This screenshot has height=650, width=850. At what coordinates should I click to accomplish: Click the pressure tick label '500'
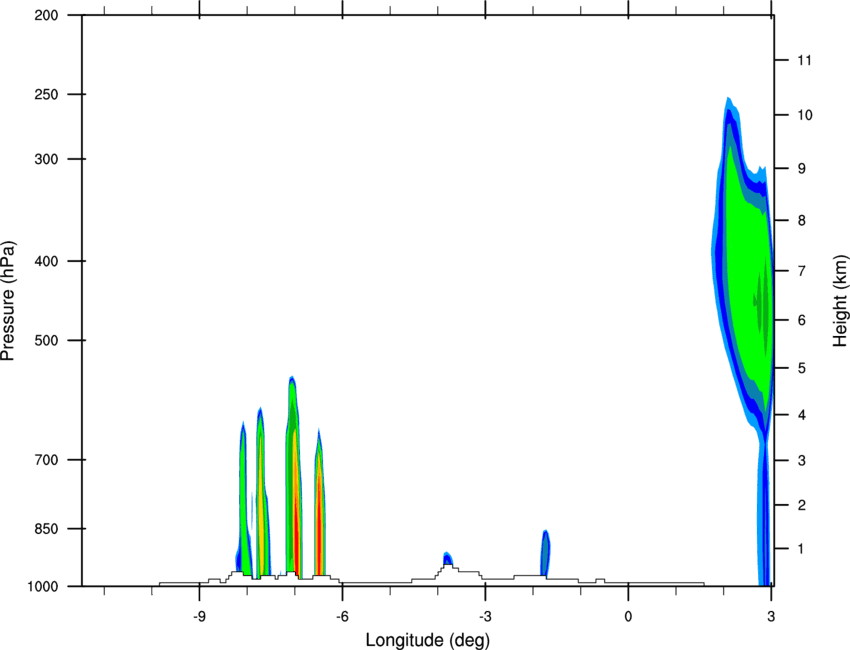pos(46,340)
